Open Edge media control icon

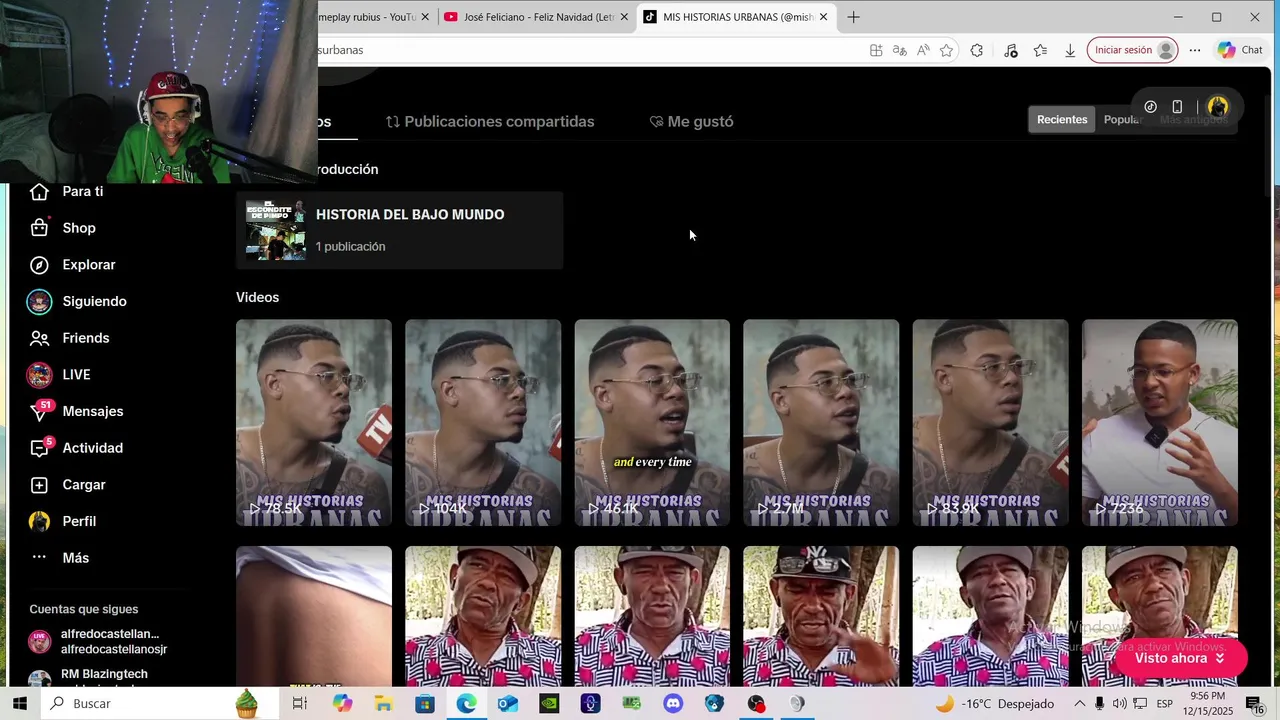pyautogui.click(x=1010, y=50)
